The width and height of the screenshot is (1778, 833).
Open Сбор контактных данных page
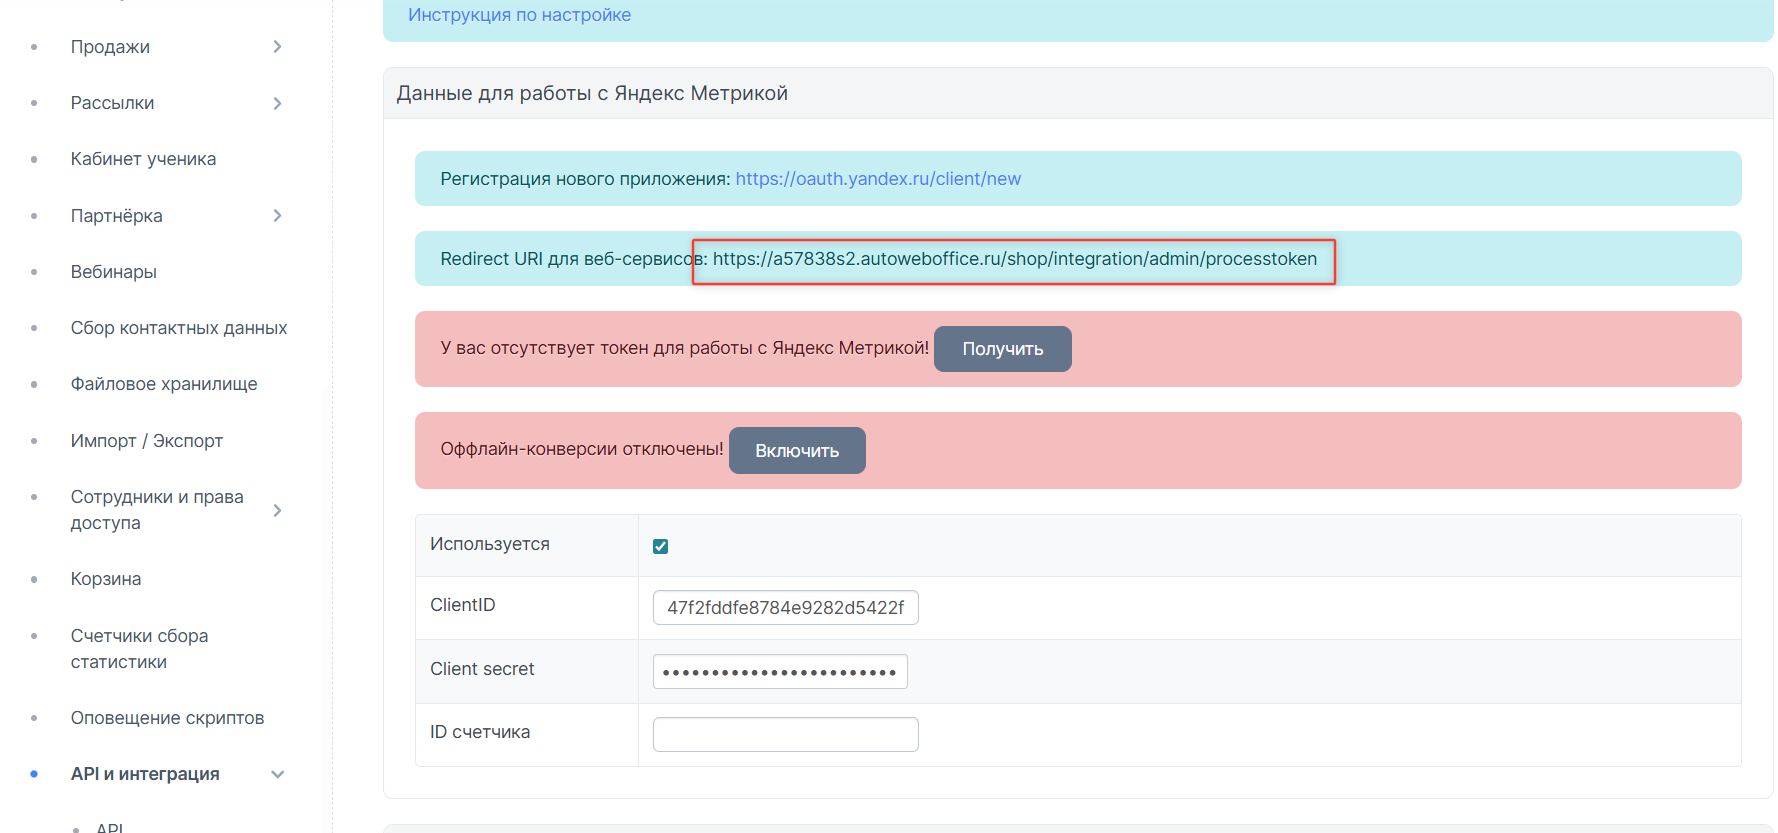[178, 328]
